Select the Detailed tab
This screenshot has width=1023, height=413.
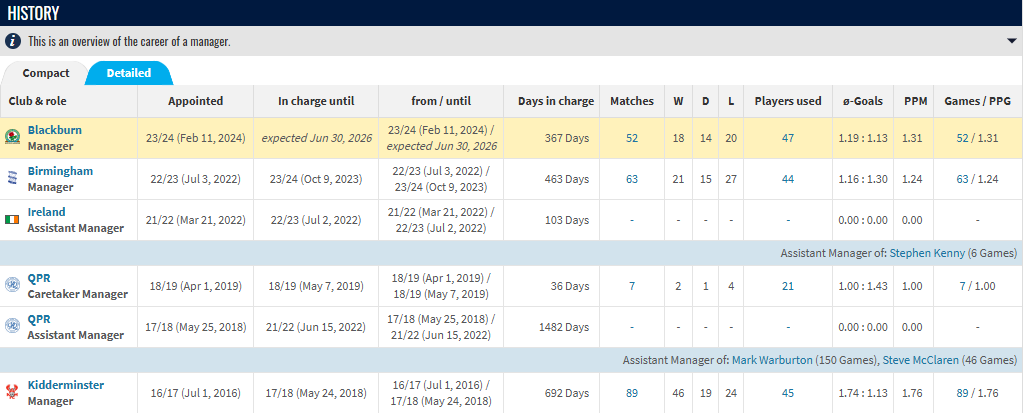point(129,73)
